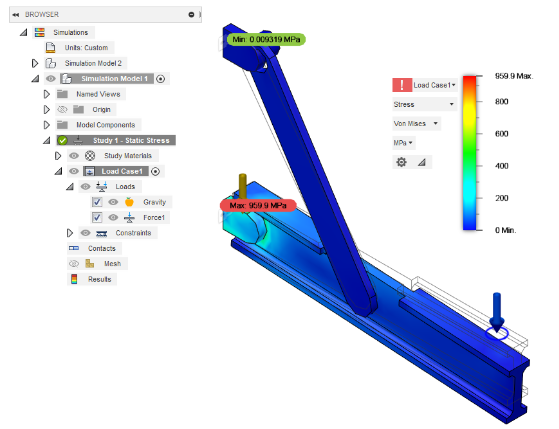Expand Simulation Model 2 node

35,63
